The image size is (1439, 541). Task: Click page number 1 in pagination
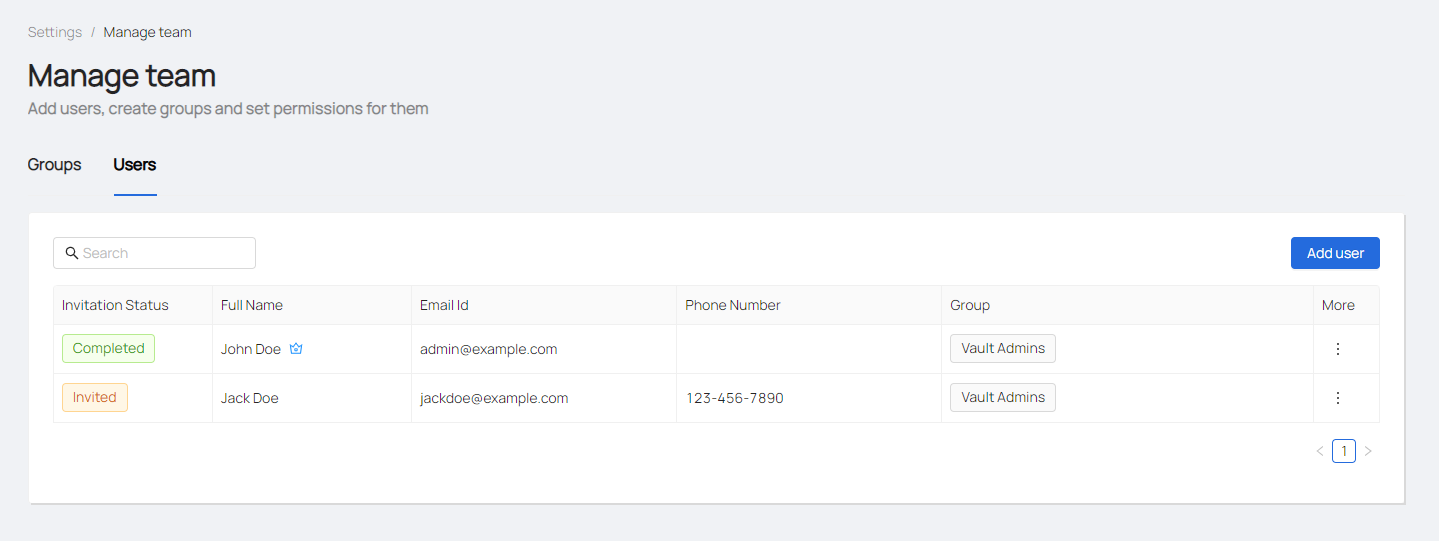(x=1344, y=452)
